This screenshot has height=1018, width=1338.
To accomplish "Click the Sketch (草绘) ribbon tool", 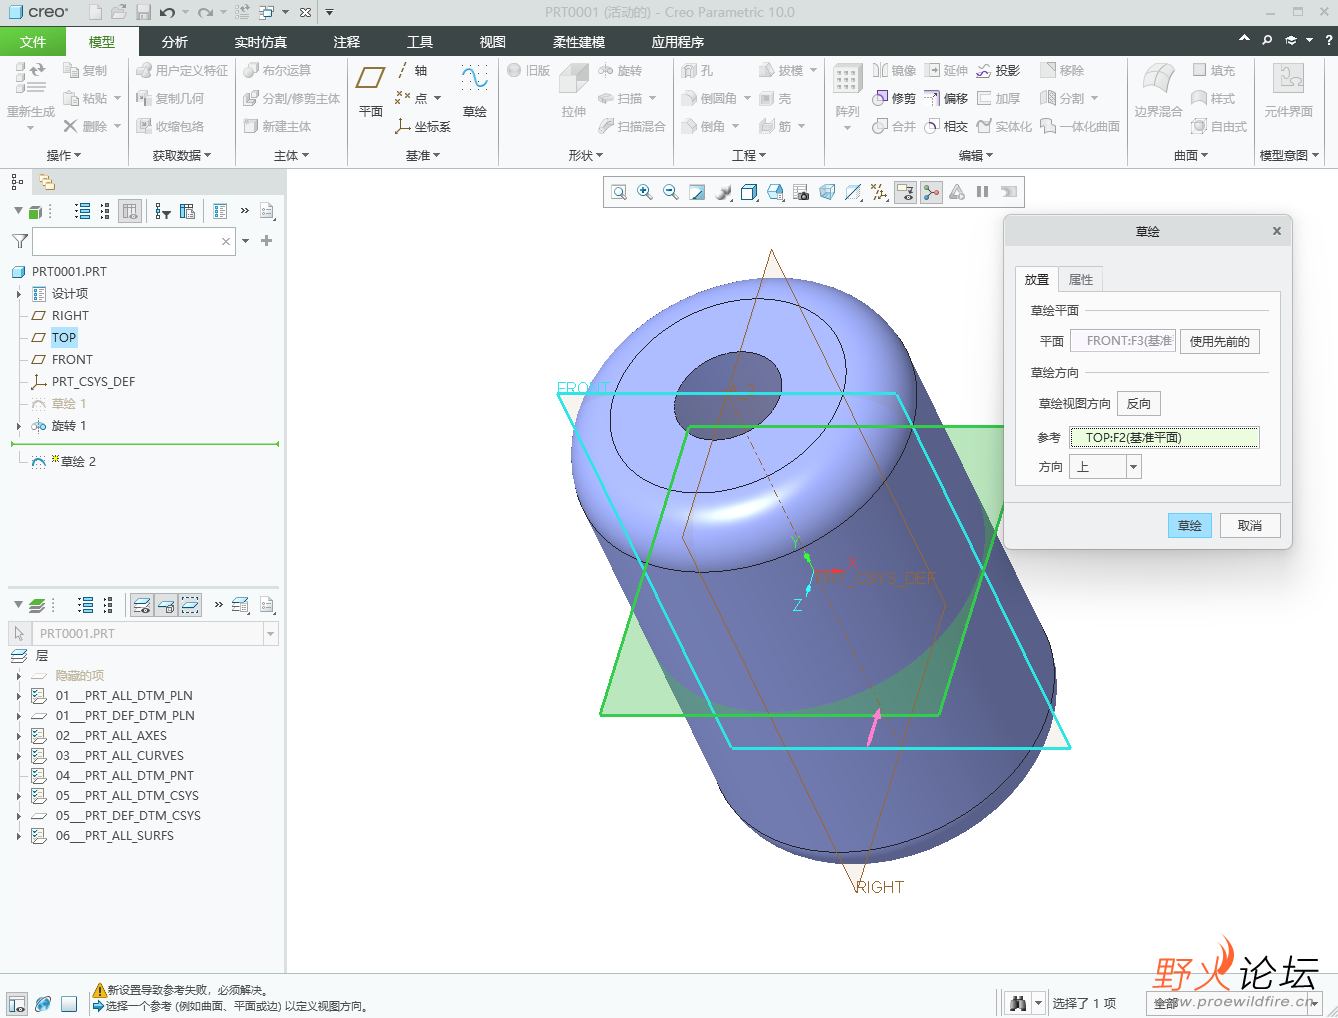I will tap(474, 90).
